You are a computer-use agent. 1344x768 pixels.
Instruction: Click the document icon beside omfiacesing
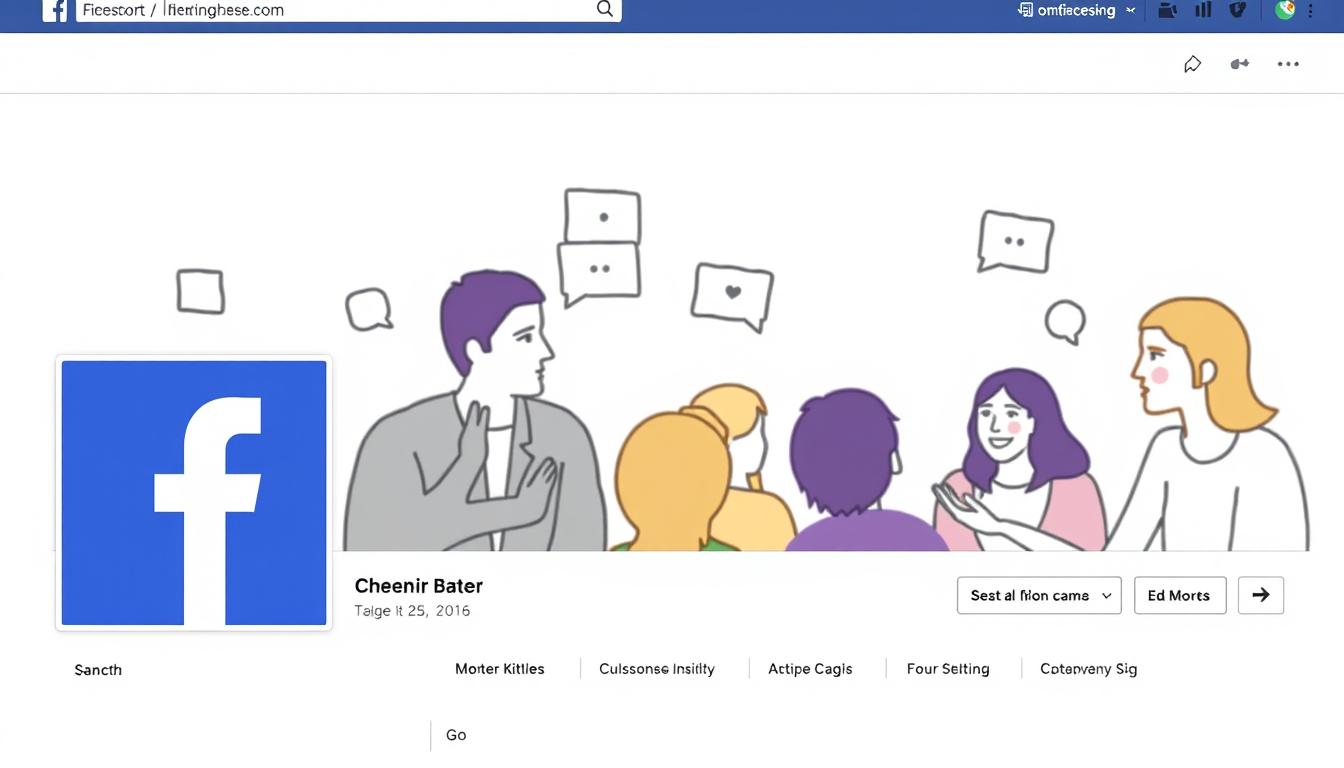pos(1025,10)
